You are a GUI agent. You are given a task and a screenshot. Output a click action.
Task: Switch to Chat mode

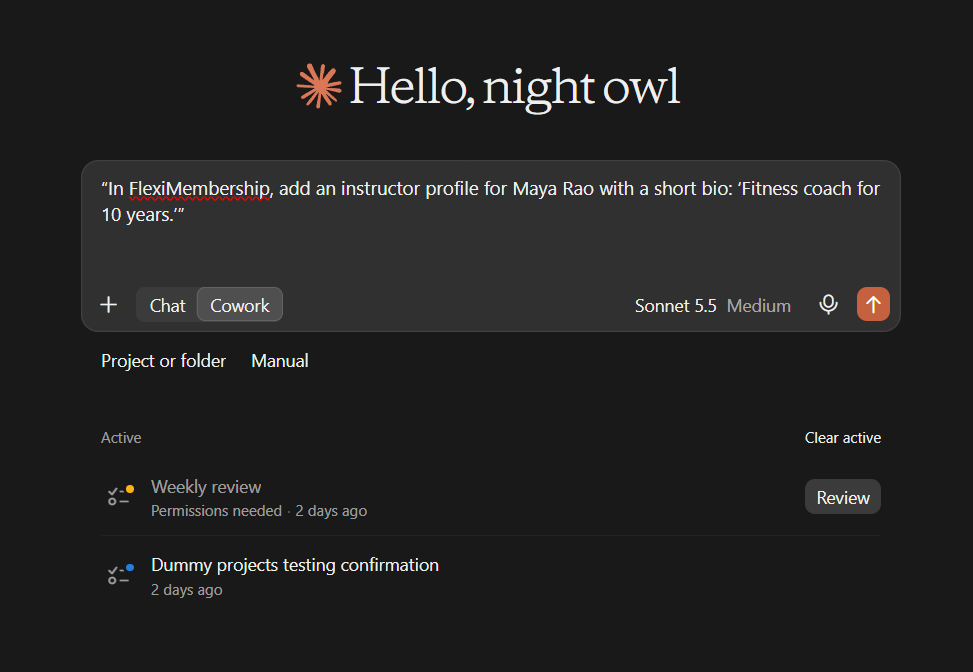[167, 305]
